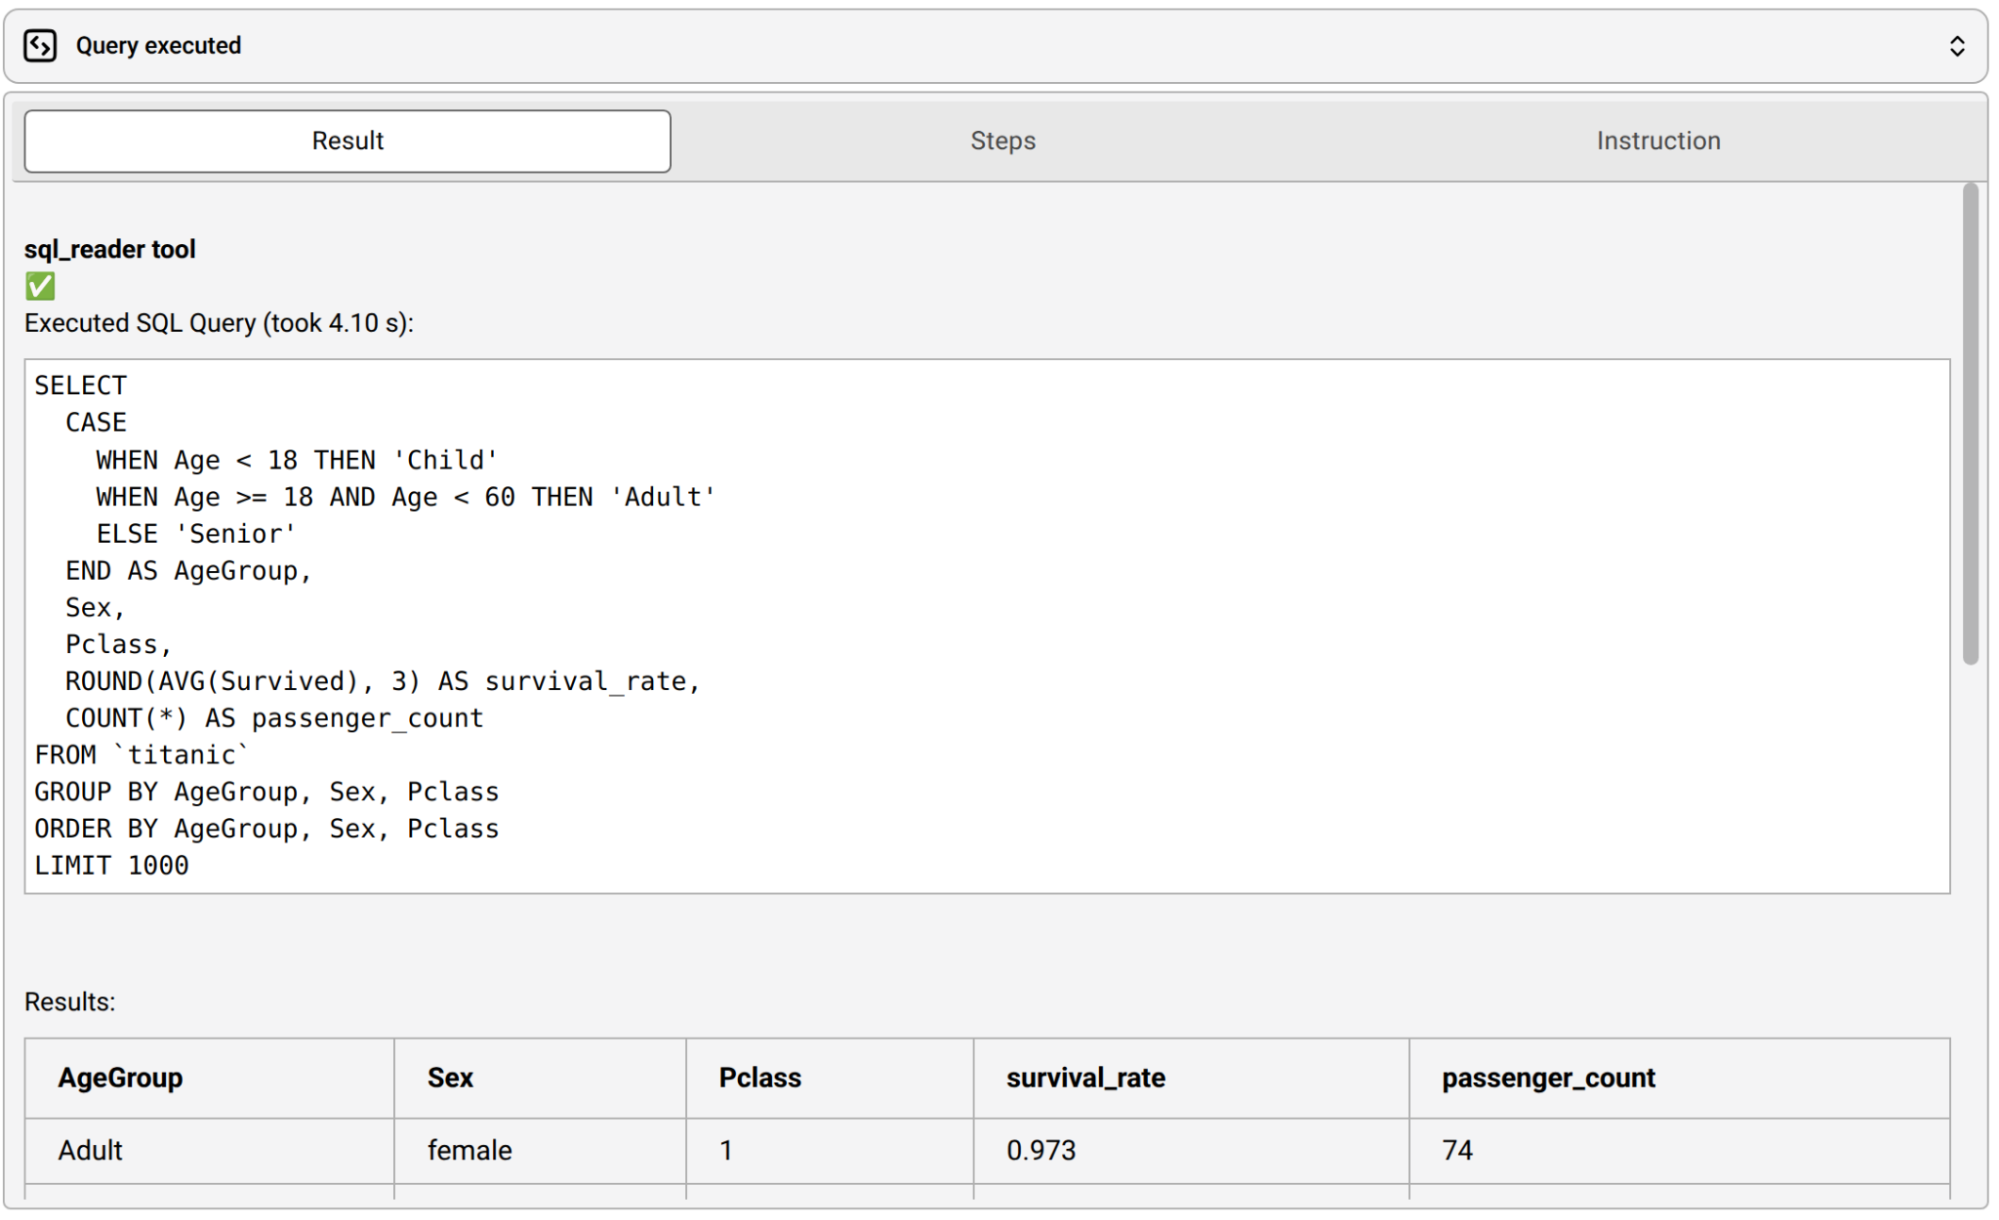Screen dimensions: 1999x1220
Task: Select the Result tab
Action: 347,141
